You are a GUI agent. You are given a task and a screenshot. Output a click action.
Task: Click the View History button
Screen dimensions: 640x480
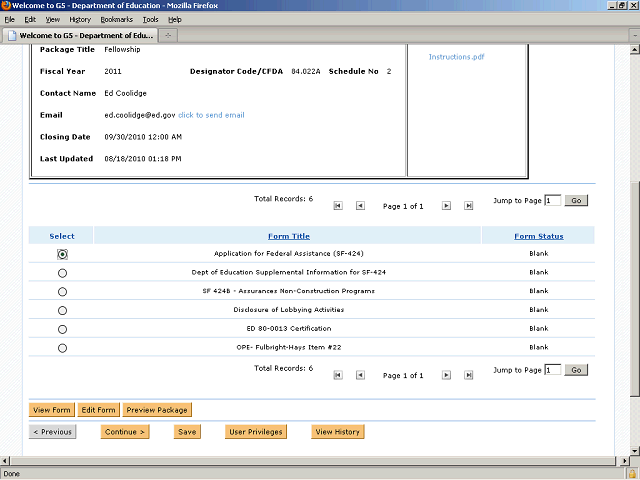(x=338, y=432)
